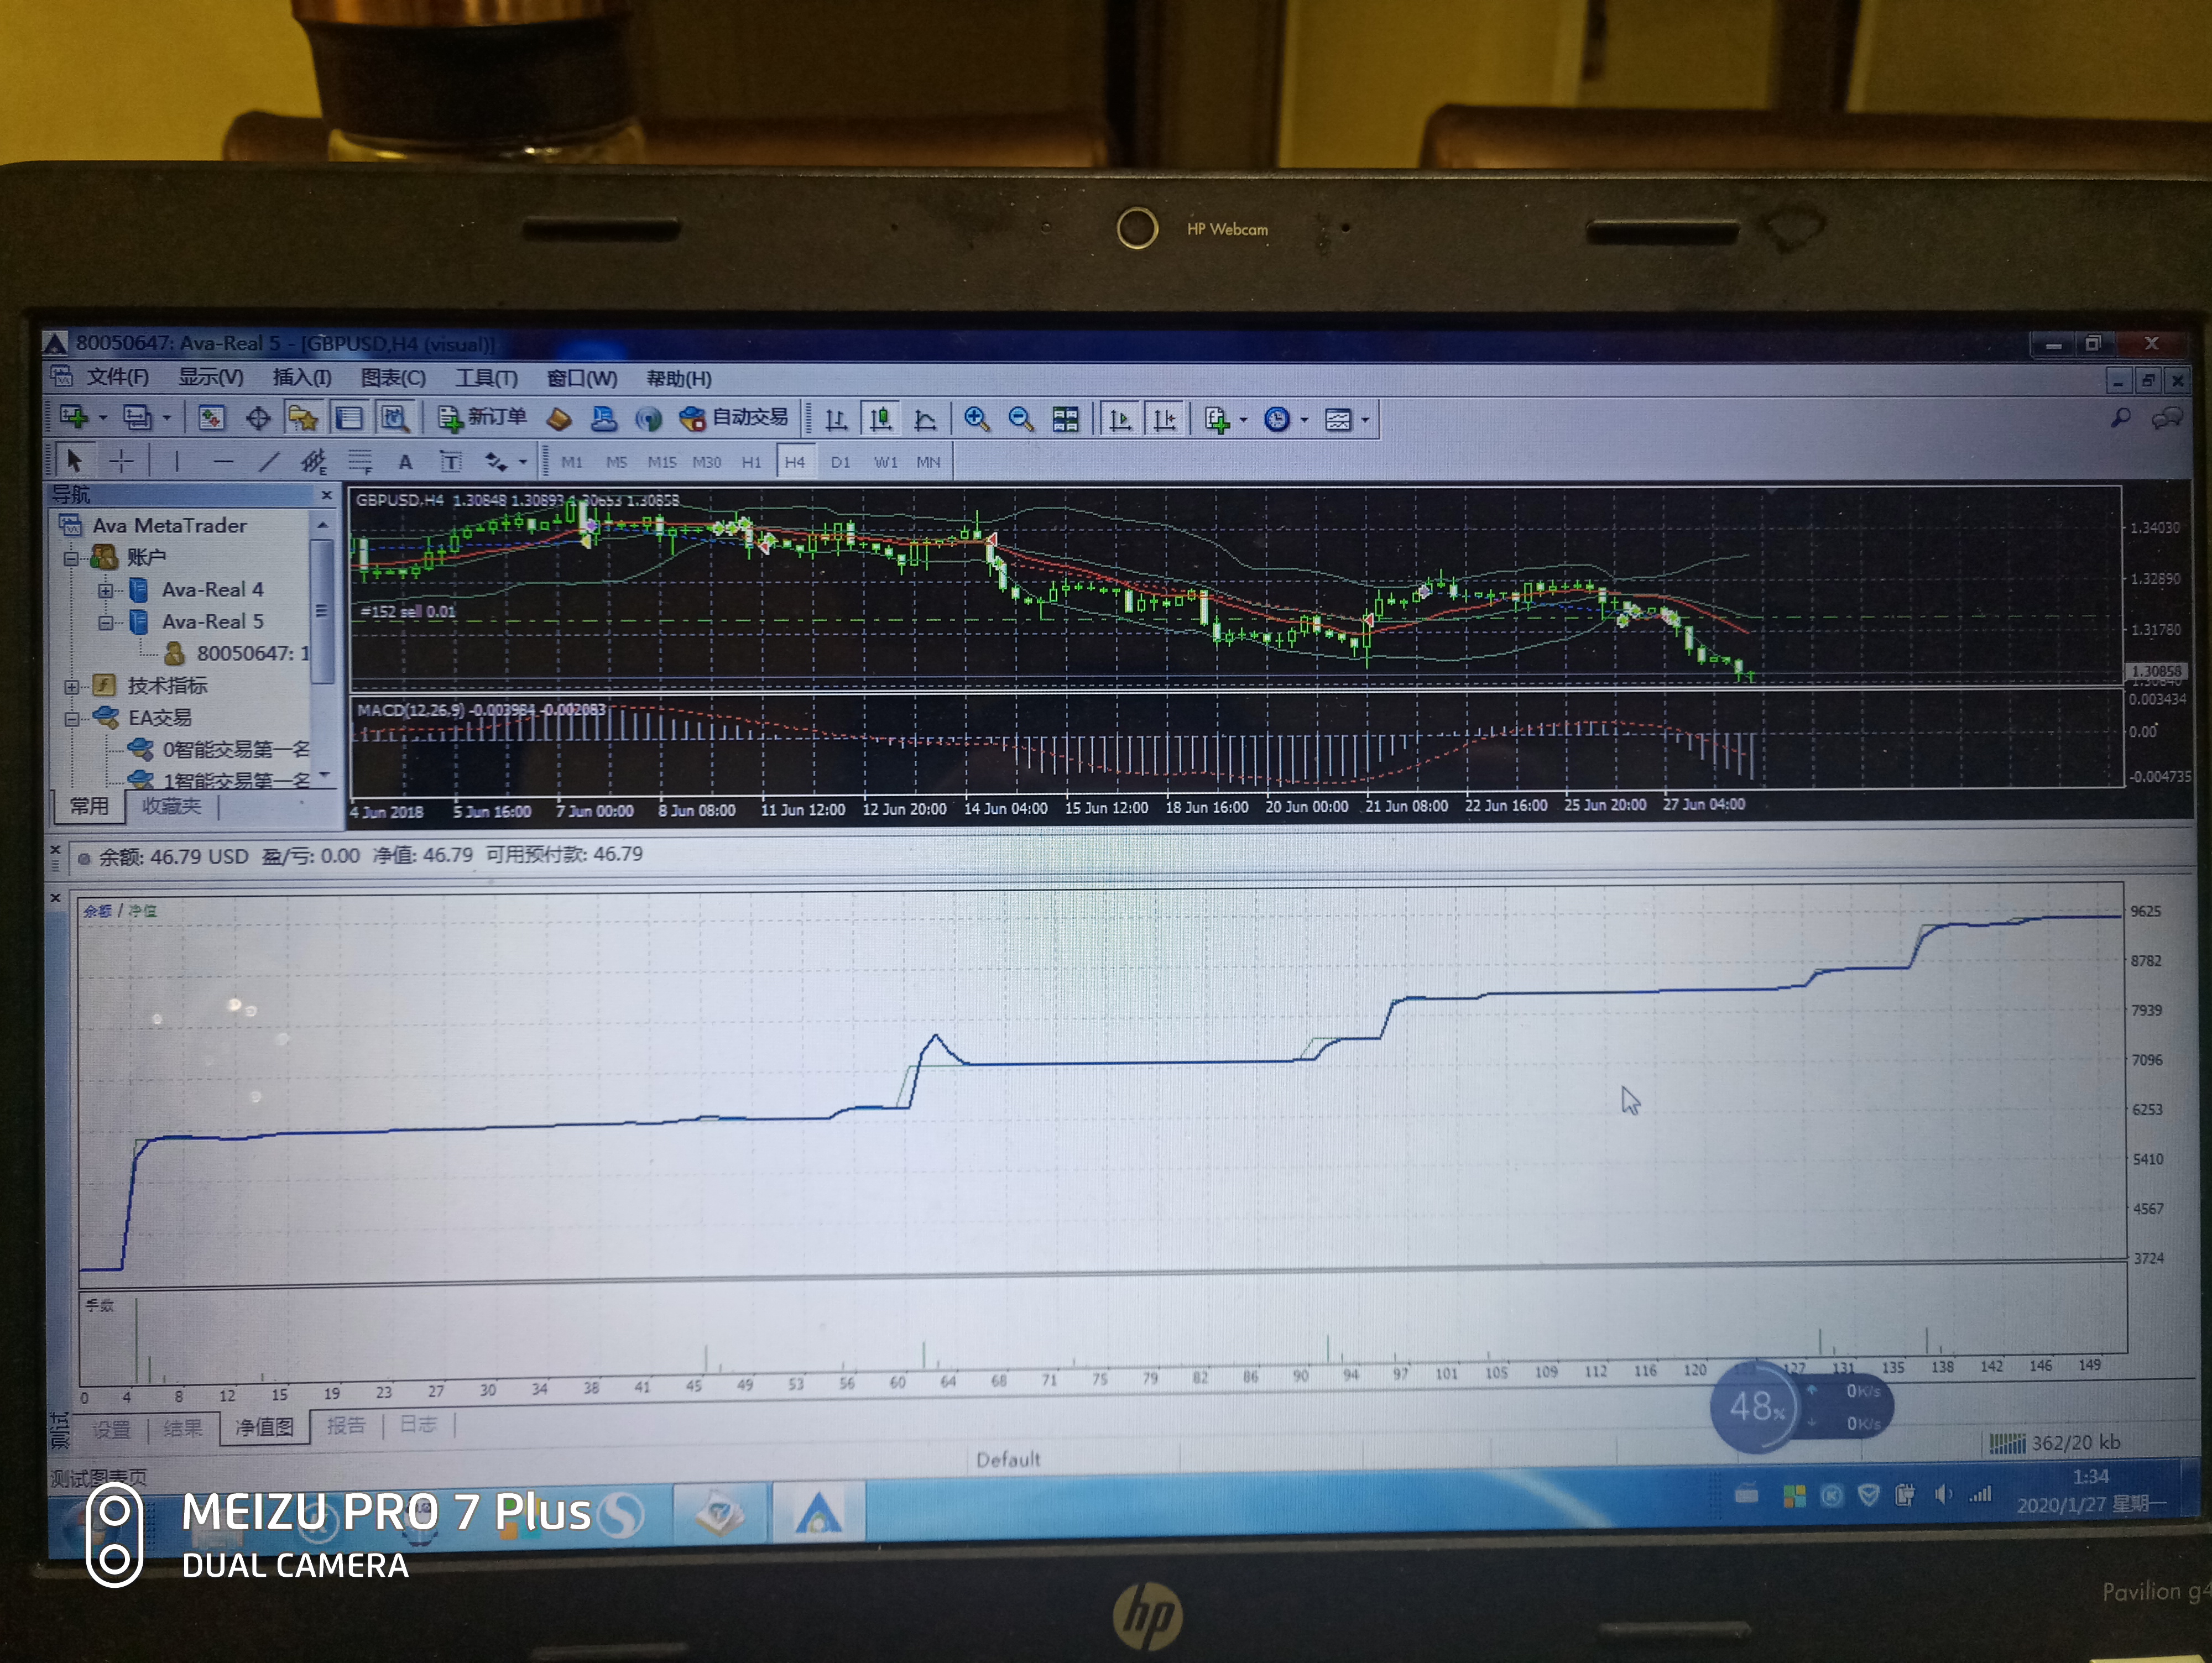Collapse the Ava-Real 5 account node
The width and height of the screenshot is (2212, 1663).
click(105, 622)
